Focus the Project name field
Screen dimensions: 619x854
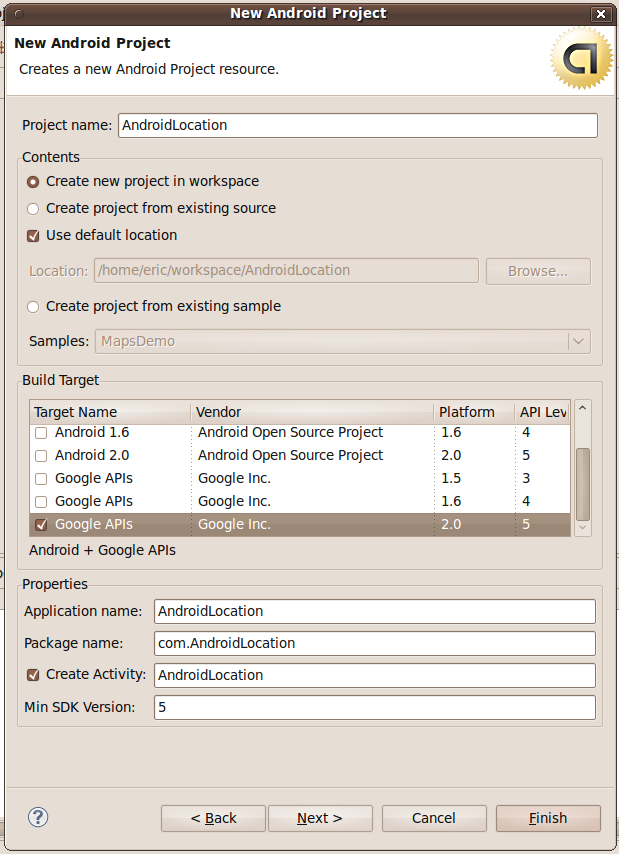(358, 125)
